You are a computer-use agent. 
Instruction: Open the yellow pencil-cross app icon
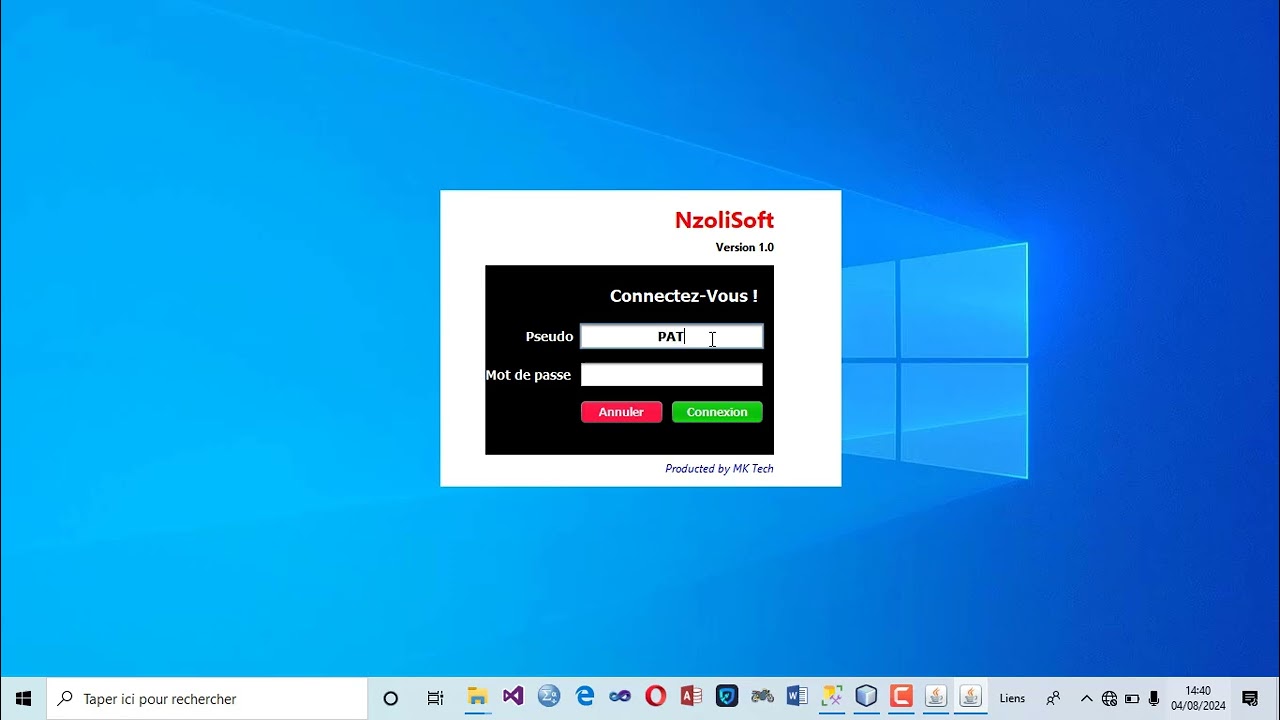pos(832,696)
